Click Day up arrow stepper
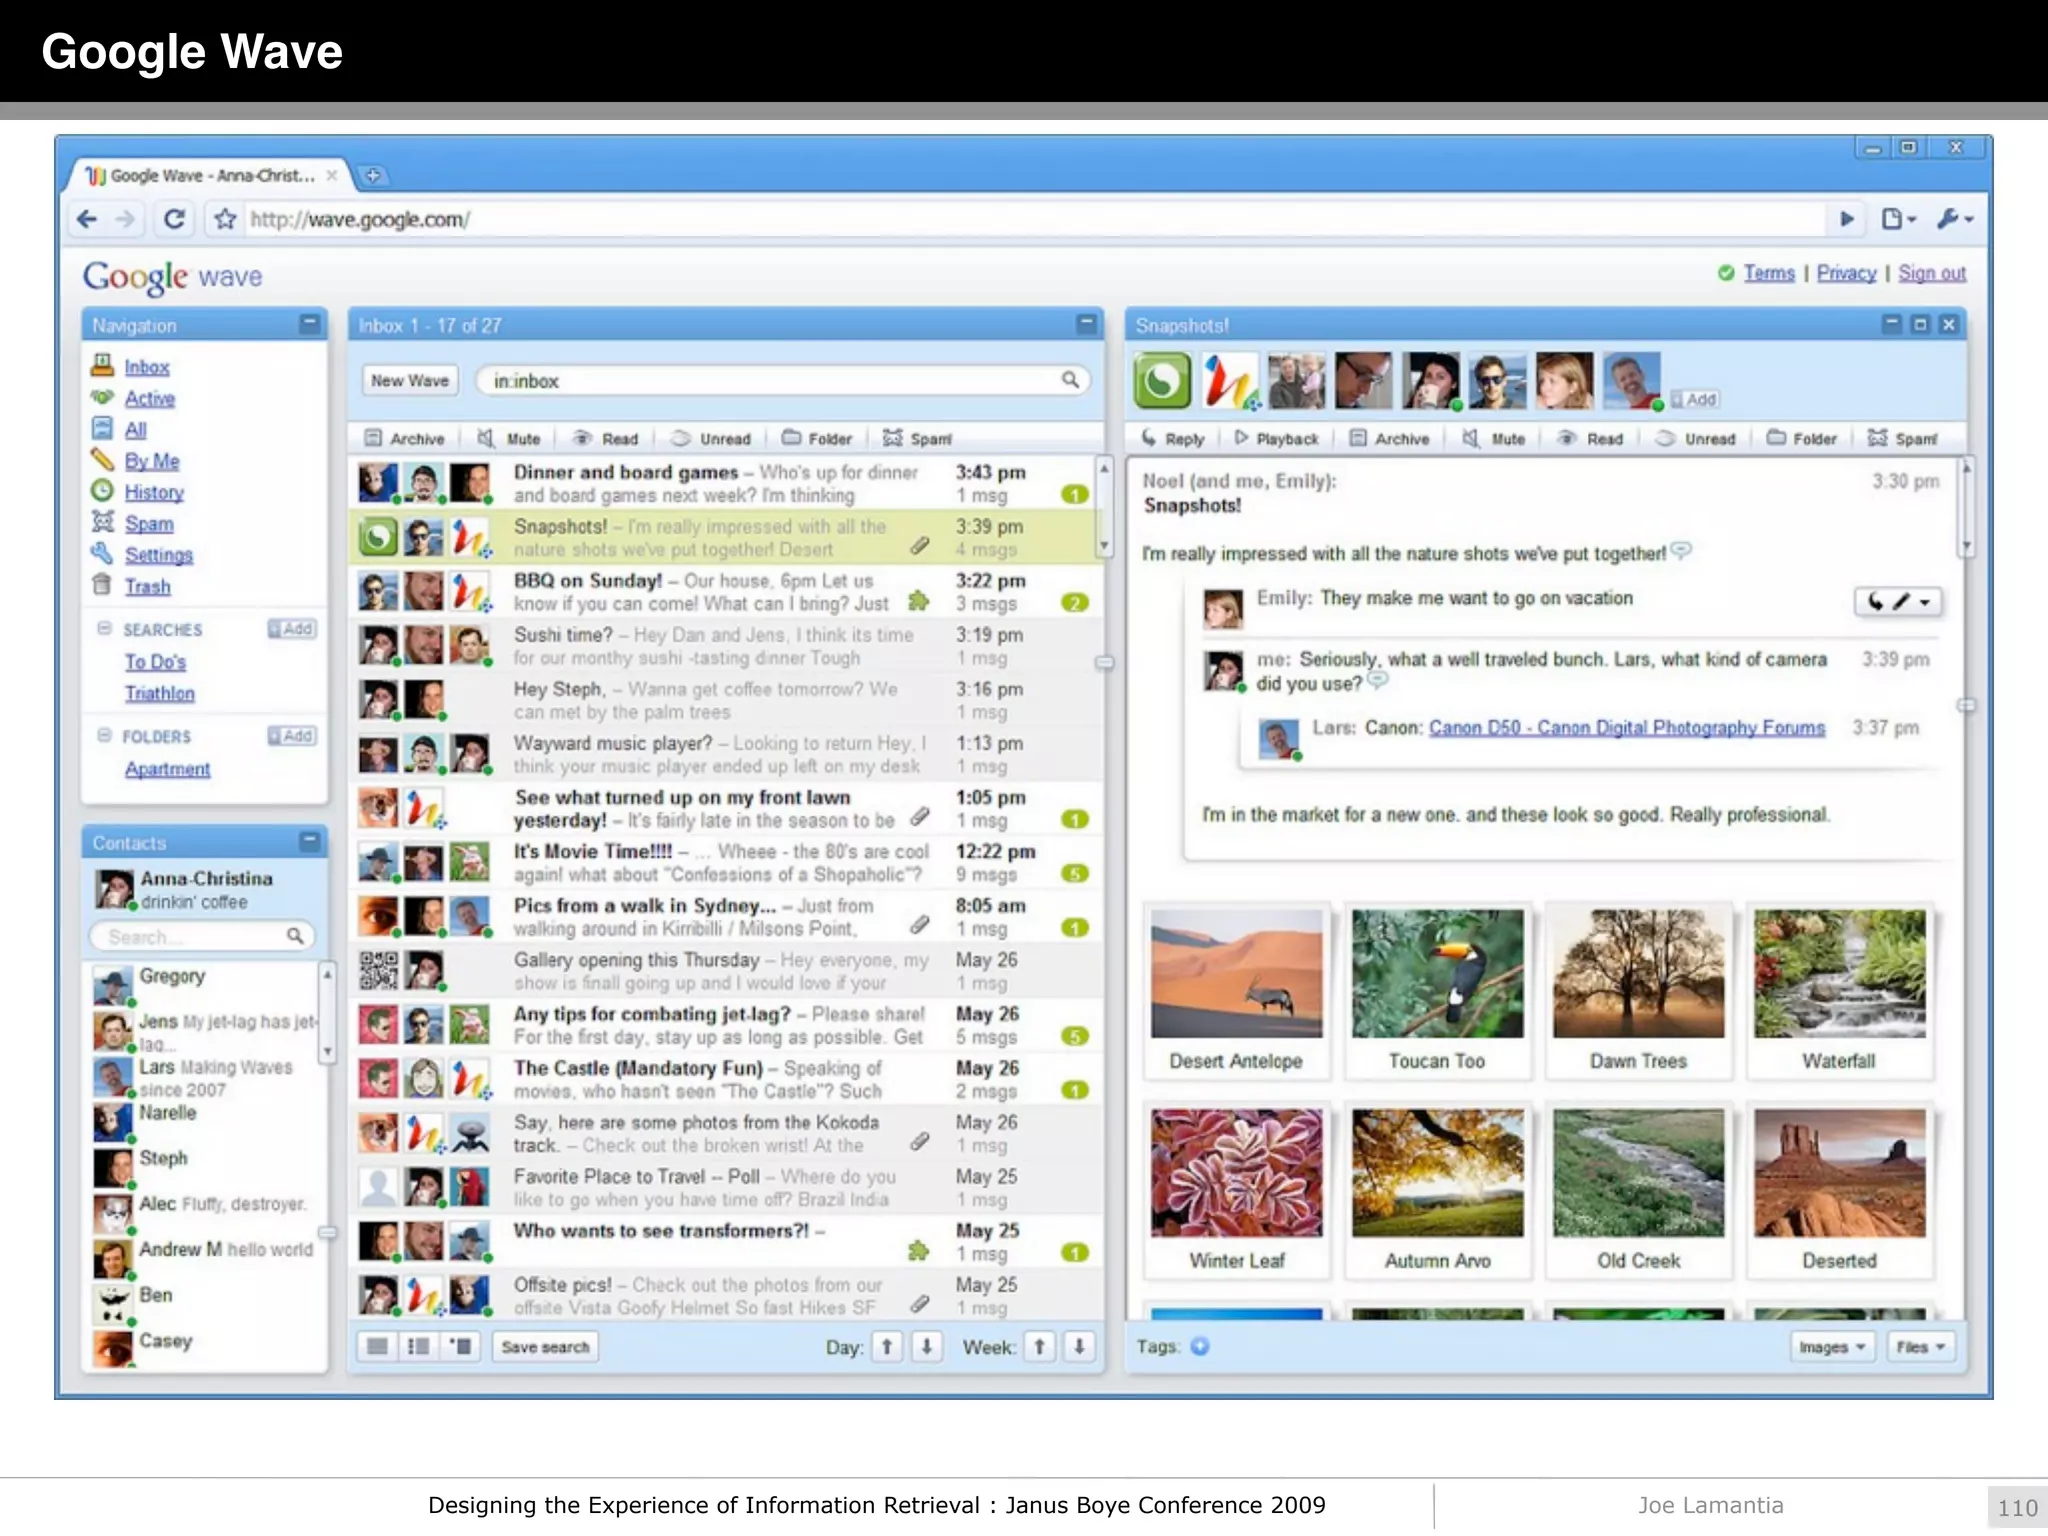This screenshot has height=1536, width=2048. pyautogui.click(x=886, y=1347)
